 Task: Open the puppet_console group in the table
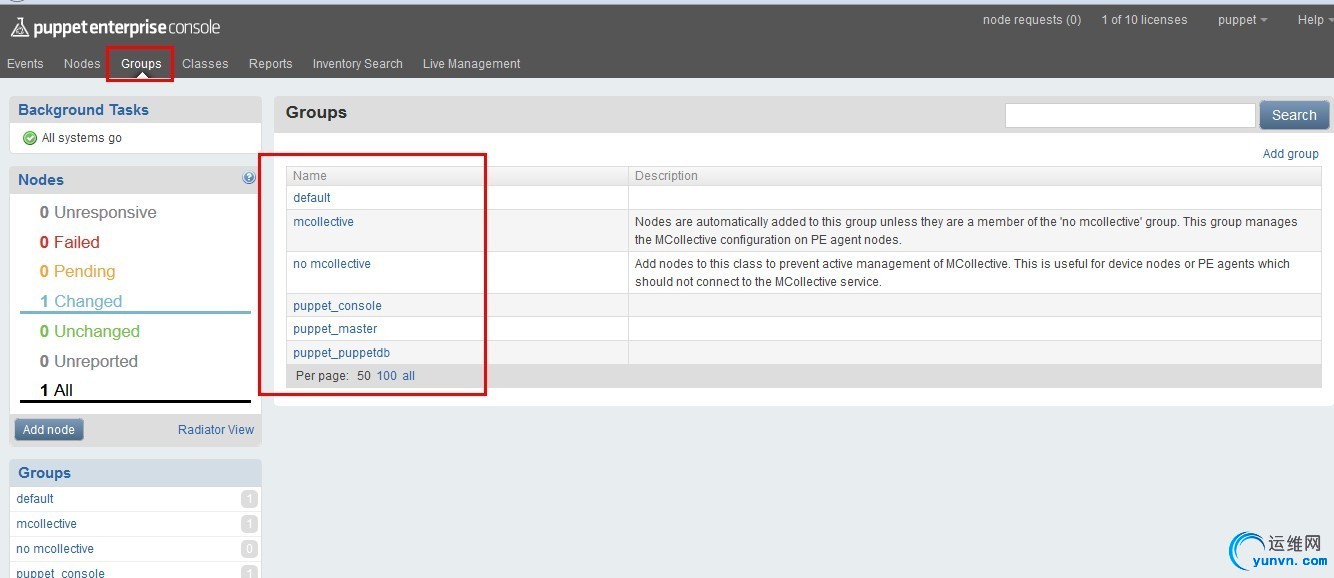coord(337,306)
